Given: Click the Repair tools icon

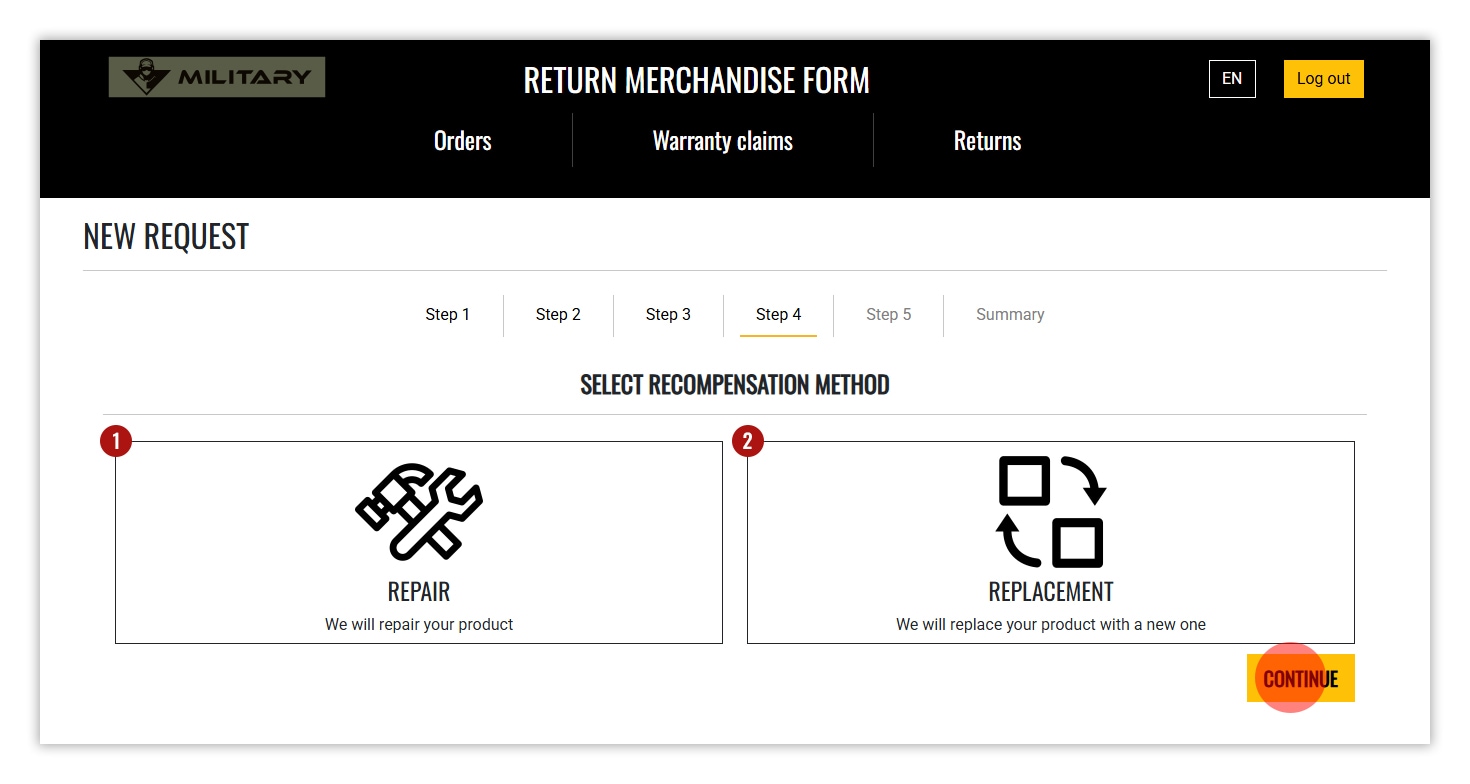Looking at the screenshot, I should 419,511.
